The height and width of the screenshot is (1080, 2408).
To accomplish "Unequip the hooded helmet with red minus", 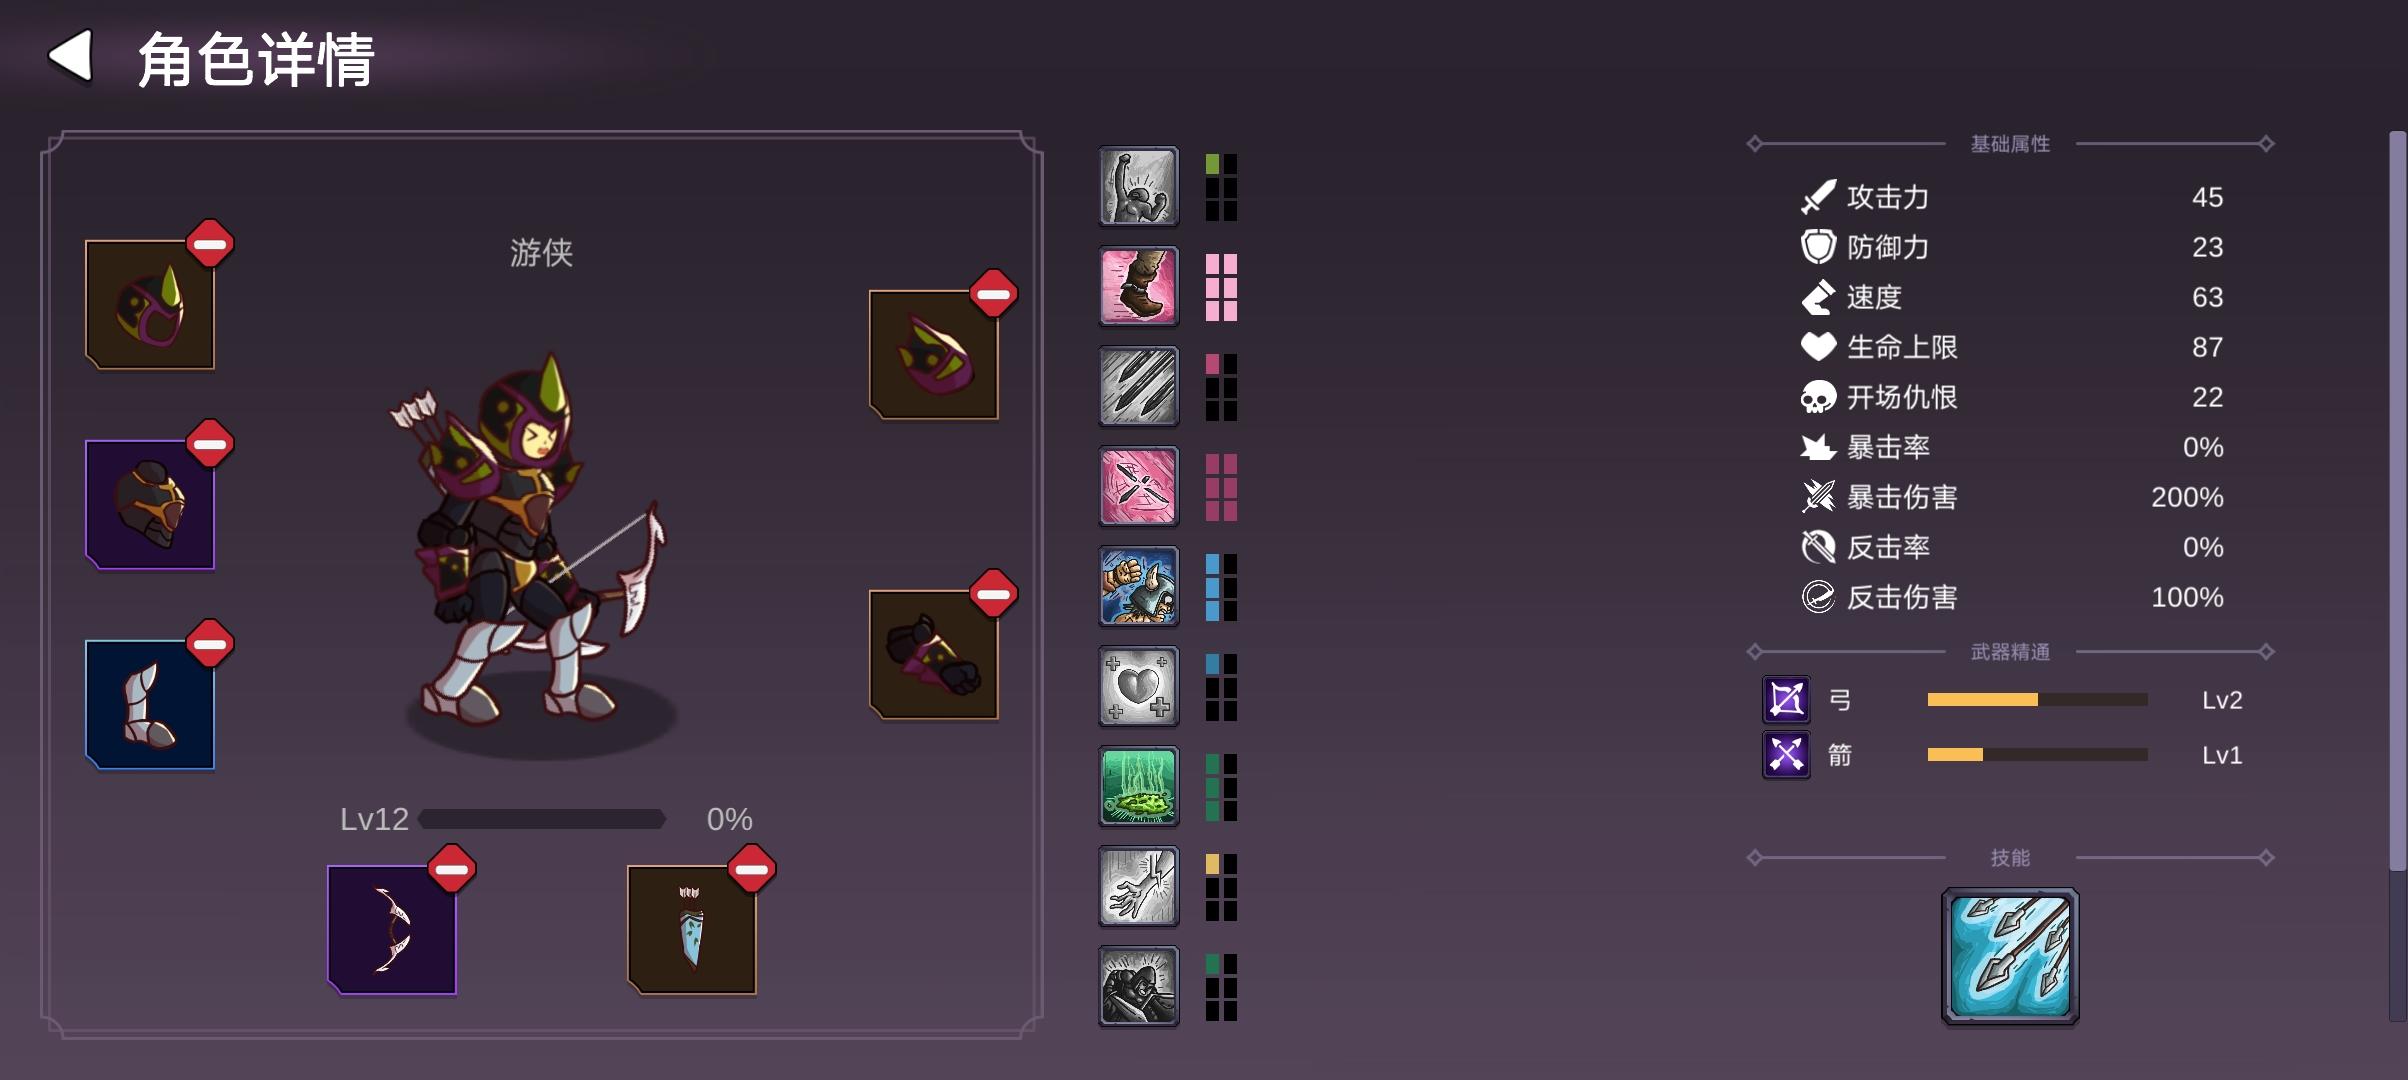I will pyautogui.click(x=210, y=243).
